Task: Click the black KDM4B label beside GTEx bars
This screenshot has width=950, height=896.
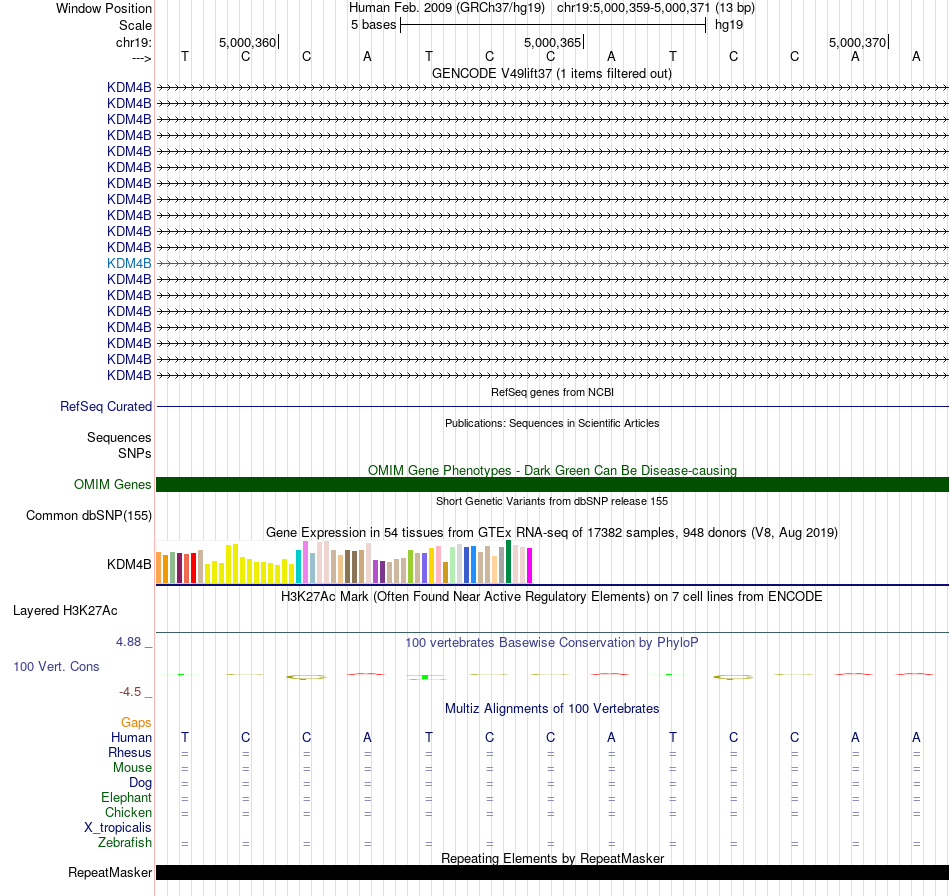Action: click(x=129, y=565)
